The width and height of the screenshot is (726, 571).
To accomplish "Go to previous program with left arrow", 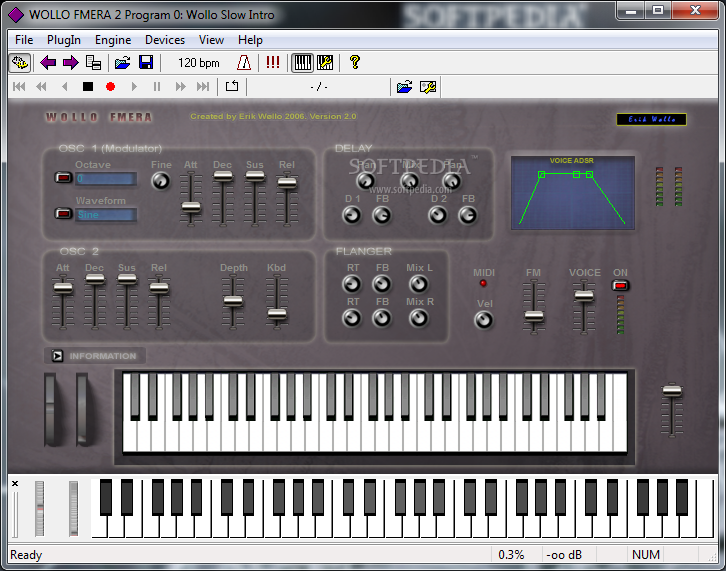I will point(48,63).
